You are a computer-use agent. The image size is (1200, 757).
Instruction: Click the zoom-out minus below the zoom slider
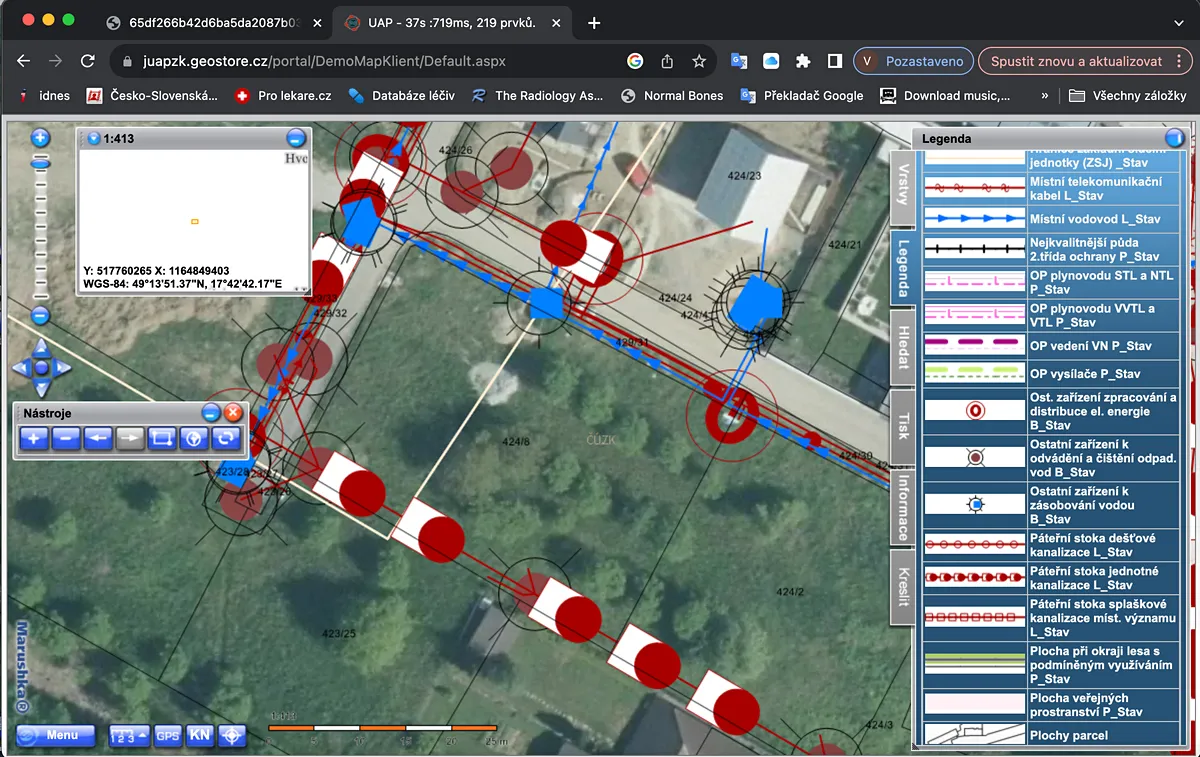tap(41, 316)
